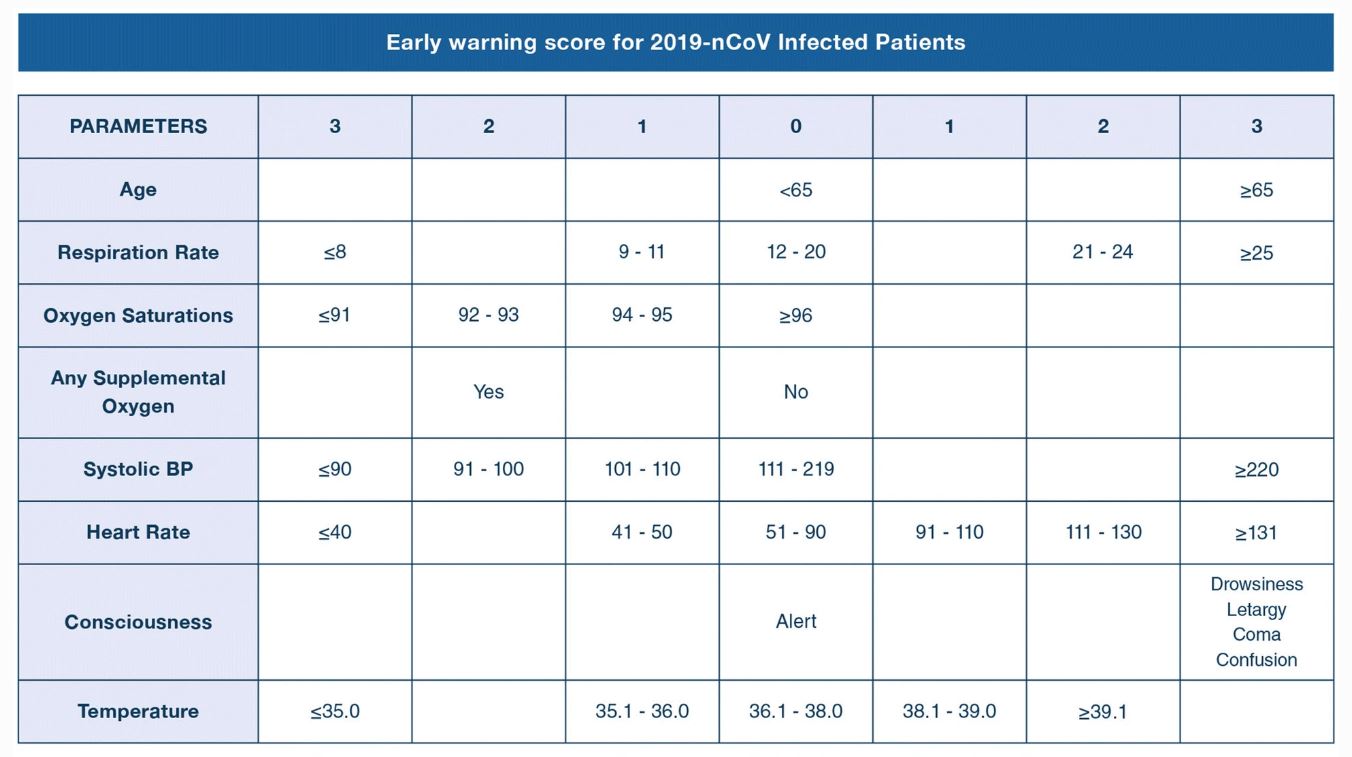Screen dimensions: 1352x757
Task: Select the PARAMETERS header cell
Action: coord(138,126)
